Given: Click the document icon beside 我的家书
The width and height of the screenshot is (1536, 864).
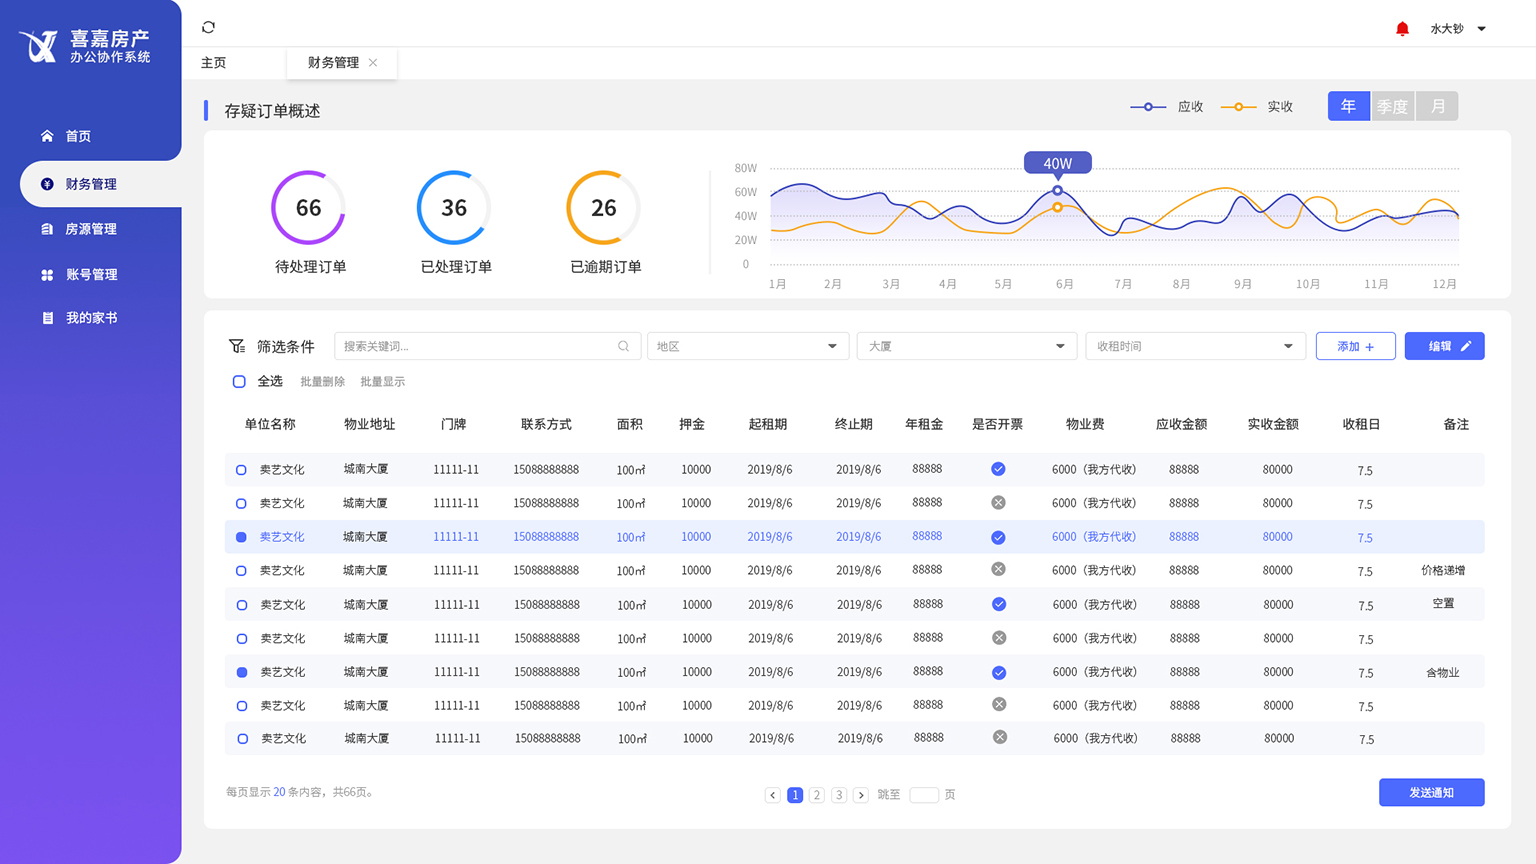Looking at the screenshot, I should pyautogui.click(x=47, y=318).
